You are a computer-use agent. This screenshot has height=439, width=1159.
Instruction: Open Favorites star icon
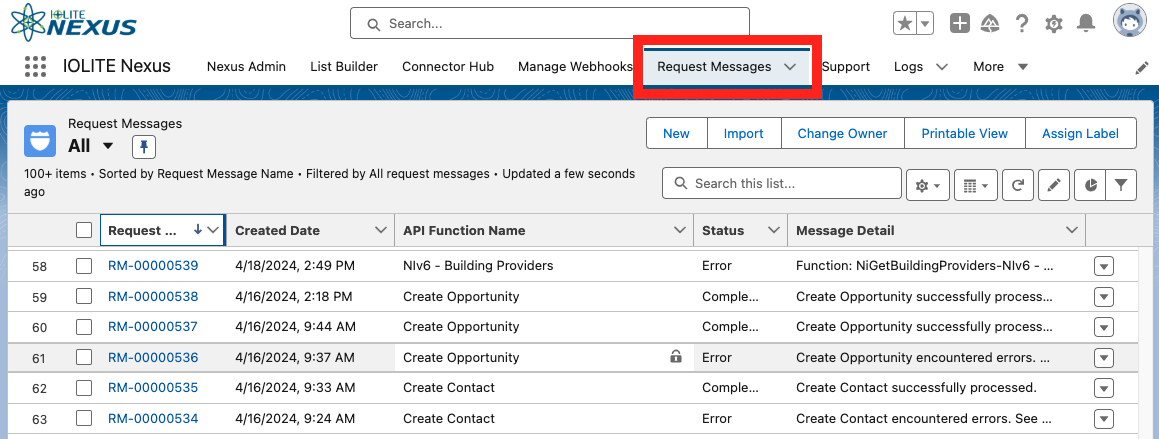[x=905, y=24]
